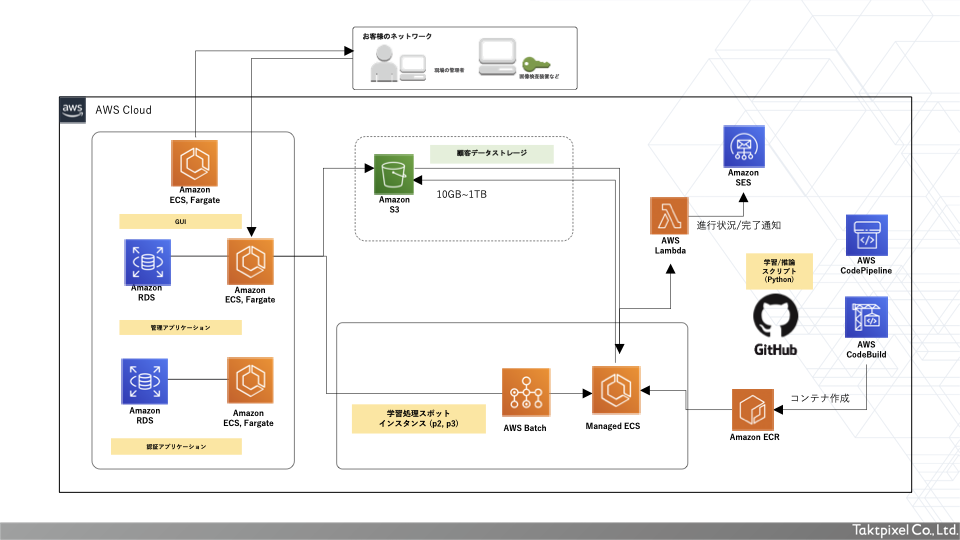
Task: Click the small computer beside the user
Action: [x=413, y=68]
